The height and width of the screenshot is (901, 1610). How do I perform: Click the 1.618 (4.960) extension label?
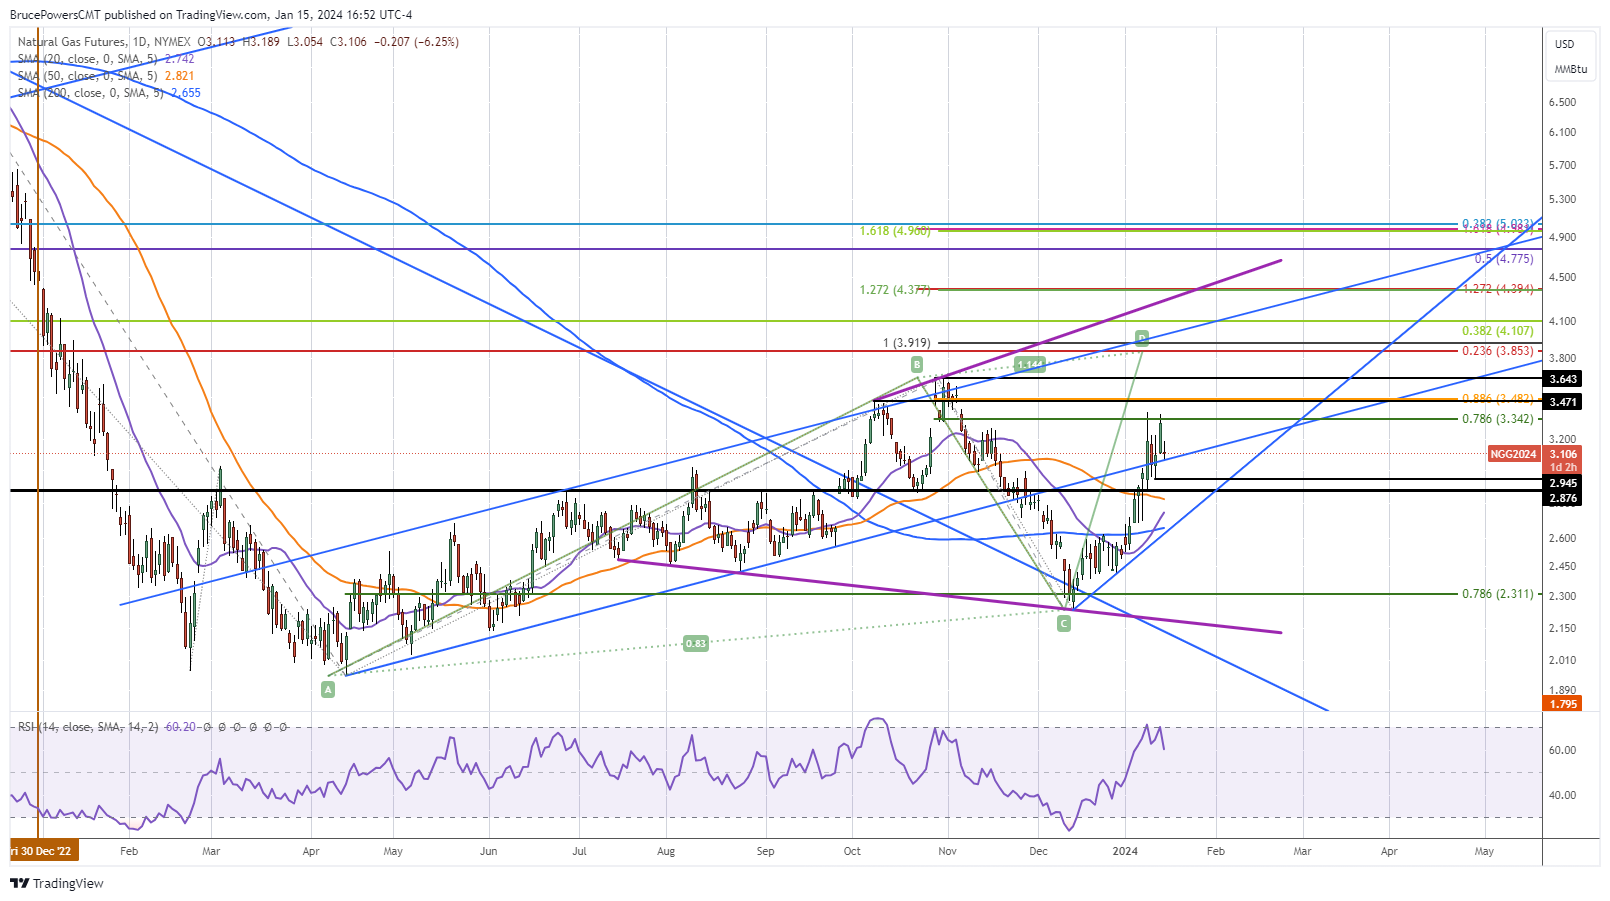(895, 231)
